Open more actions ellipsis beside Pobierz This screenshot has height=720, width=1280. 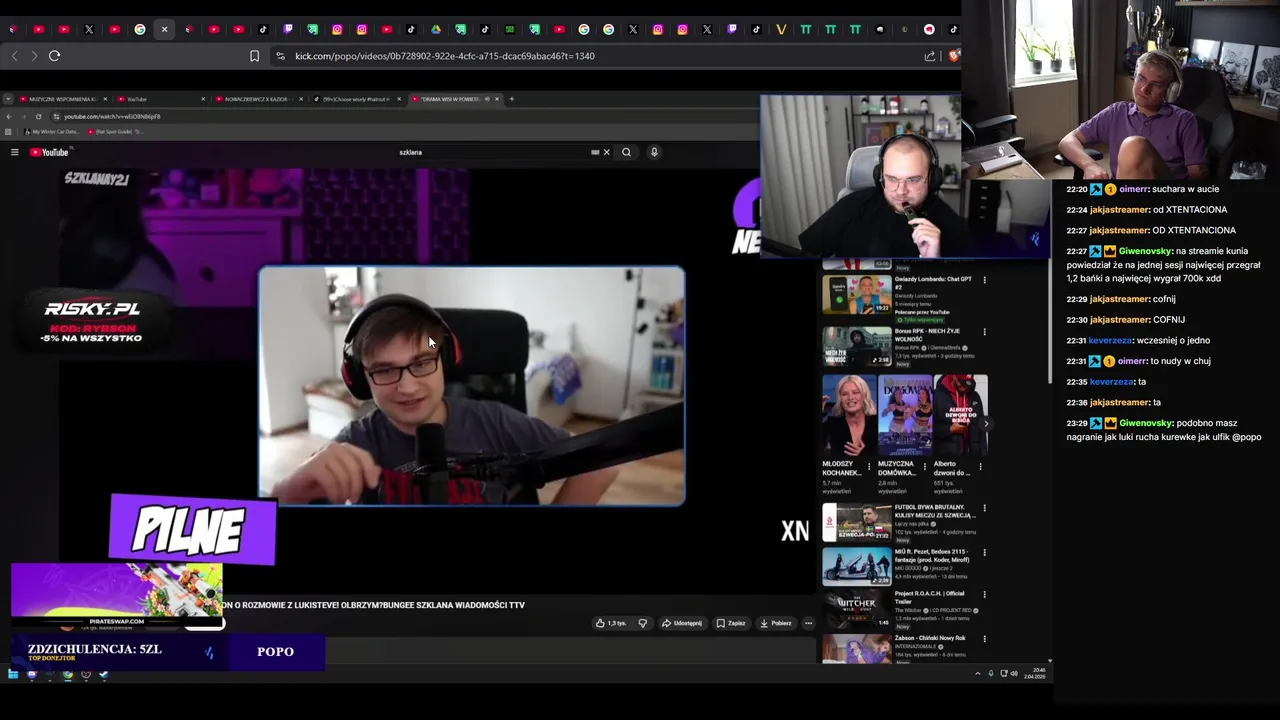pos(808,623)
